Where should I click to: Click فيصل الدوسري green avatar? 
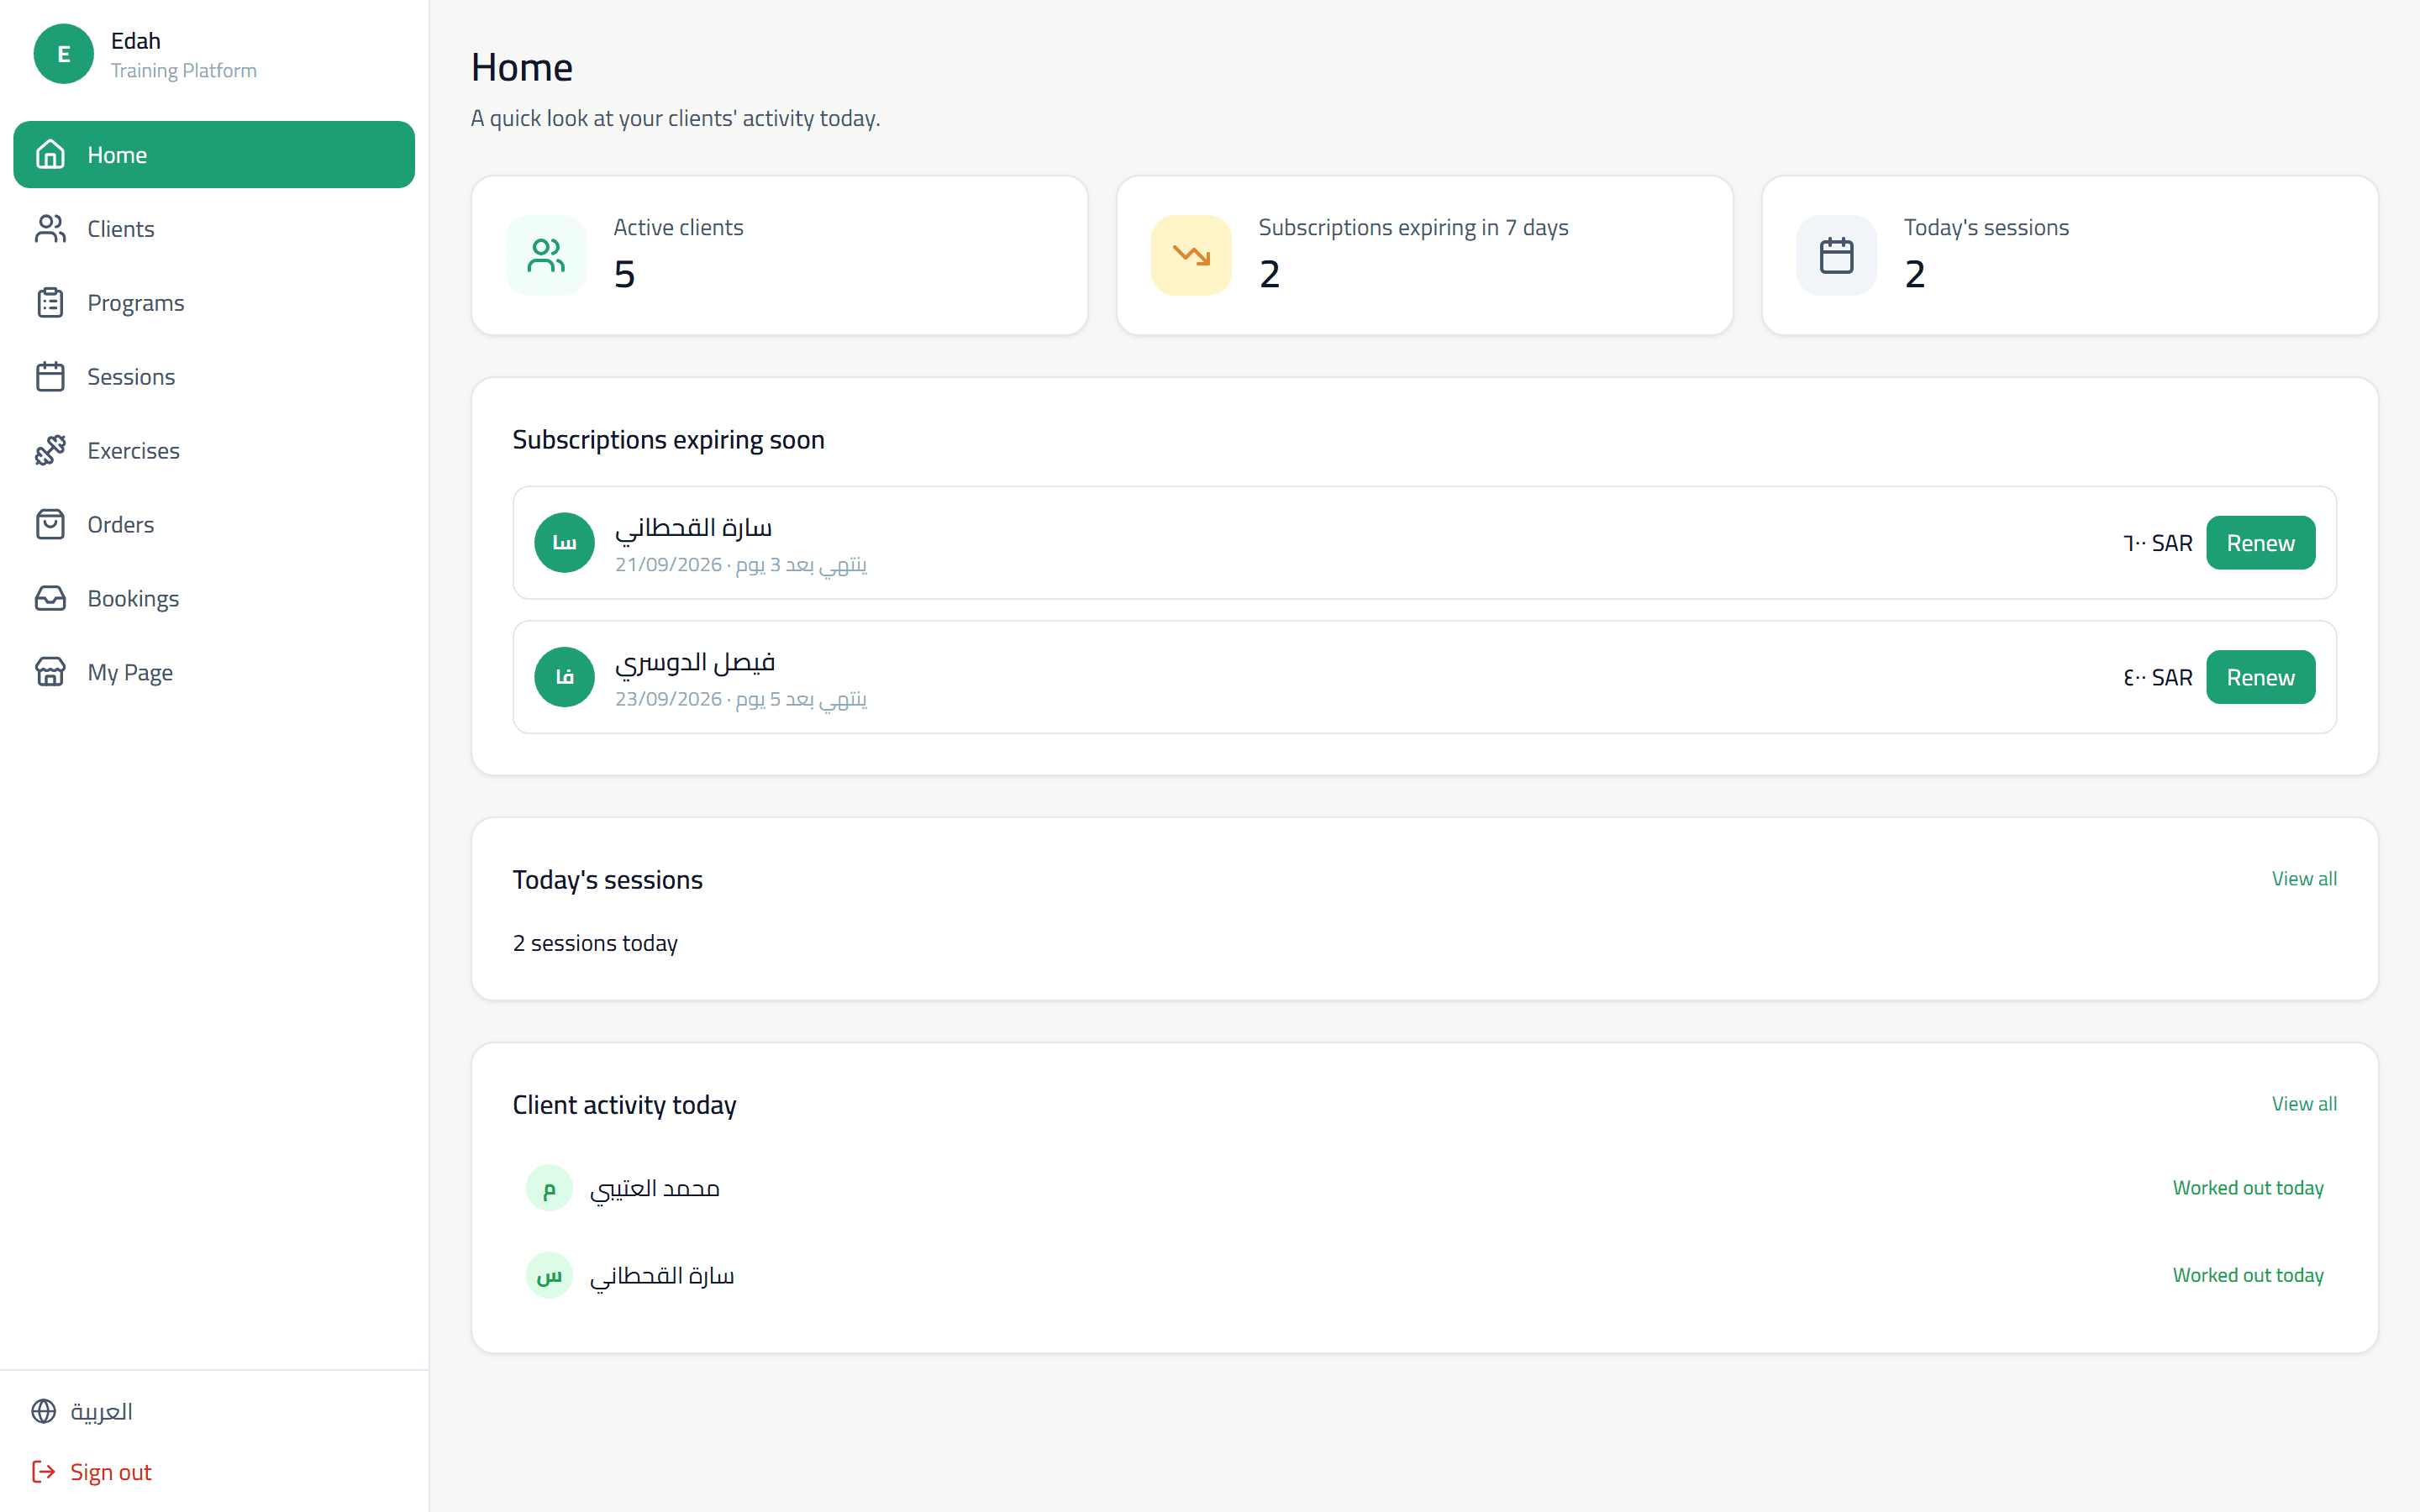[565, 677]
